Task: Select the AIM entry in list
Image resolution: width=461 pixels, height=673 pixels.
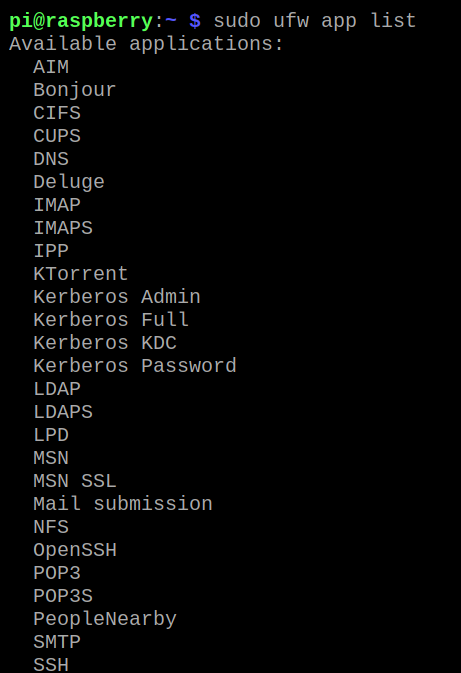Action: point(51,67)
